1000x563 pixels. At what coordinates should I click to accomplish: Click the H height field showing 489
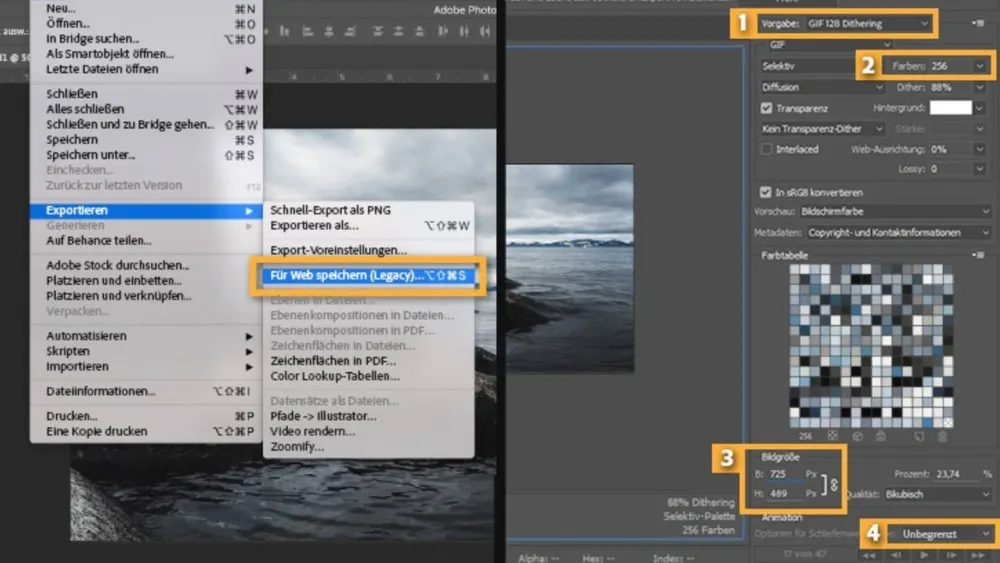point(784,494)
